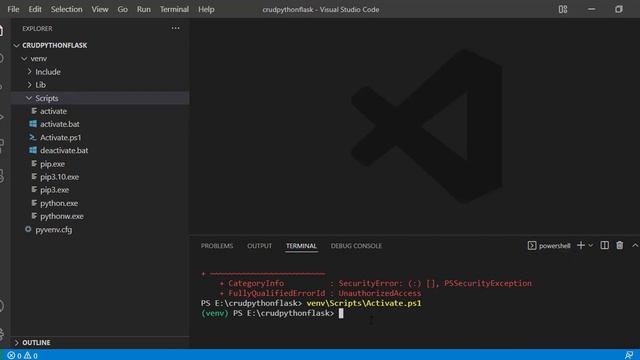The width and height of the screenshot is (640, 360).
Task: Create a new terminal with plus icon
Action: click(x=581, y=245)
